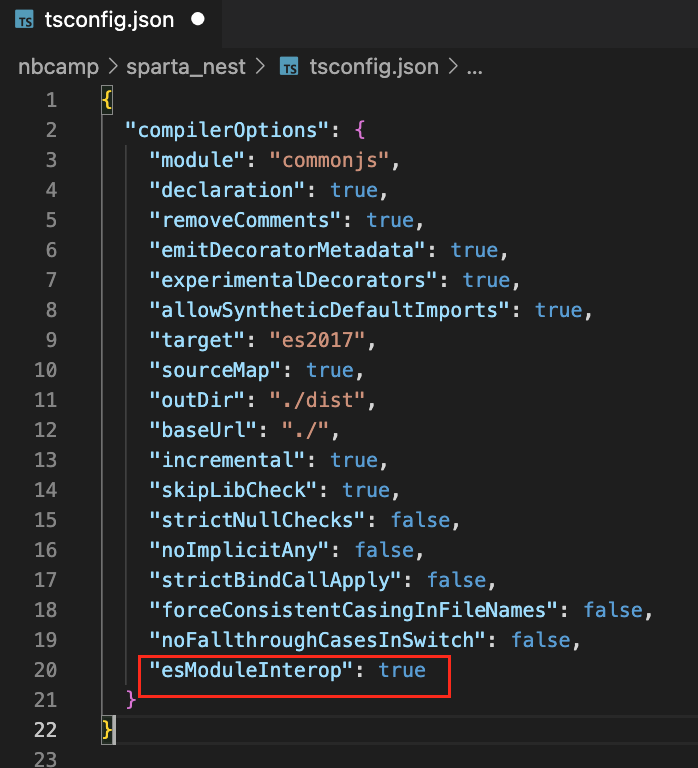Click the "forceConsistentCasingInFileNames" key
698x768 pixels.
pyautogui.click(x=353, y=610)
